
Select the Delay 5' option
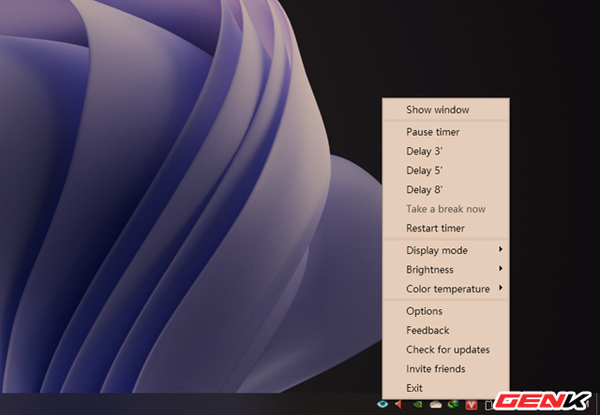424,170
